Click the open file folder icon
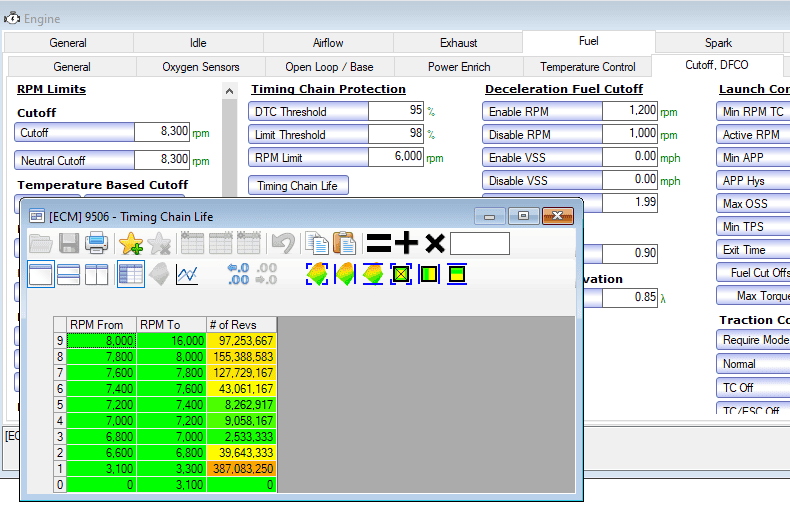The height and width of the screenshot is (507, 790). [x=41, y=243]
